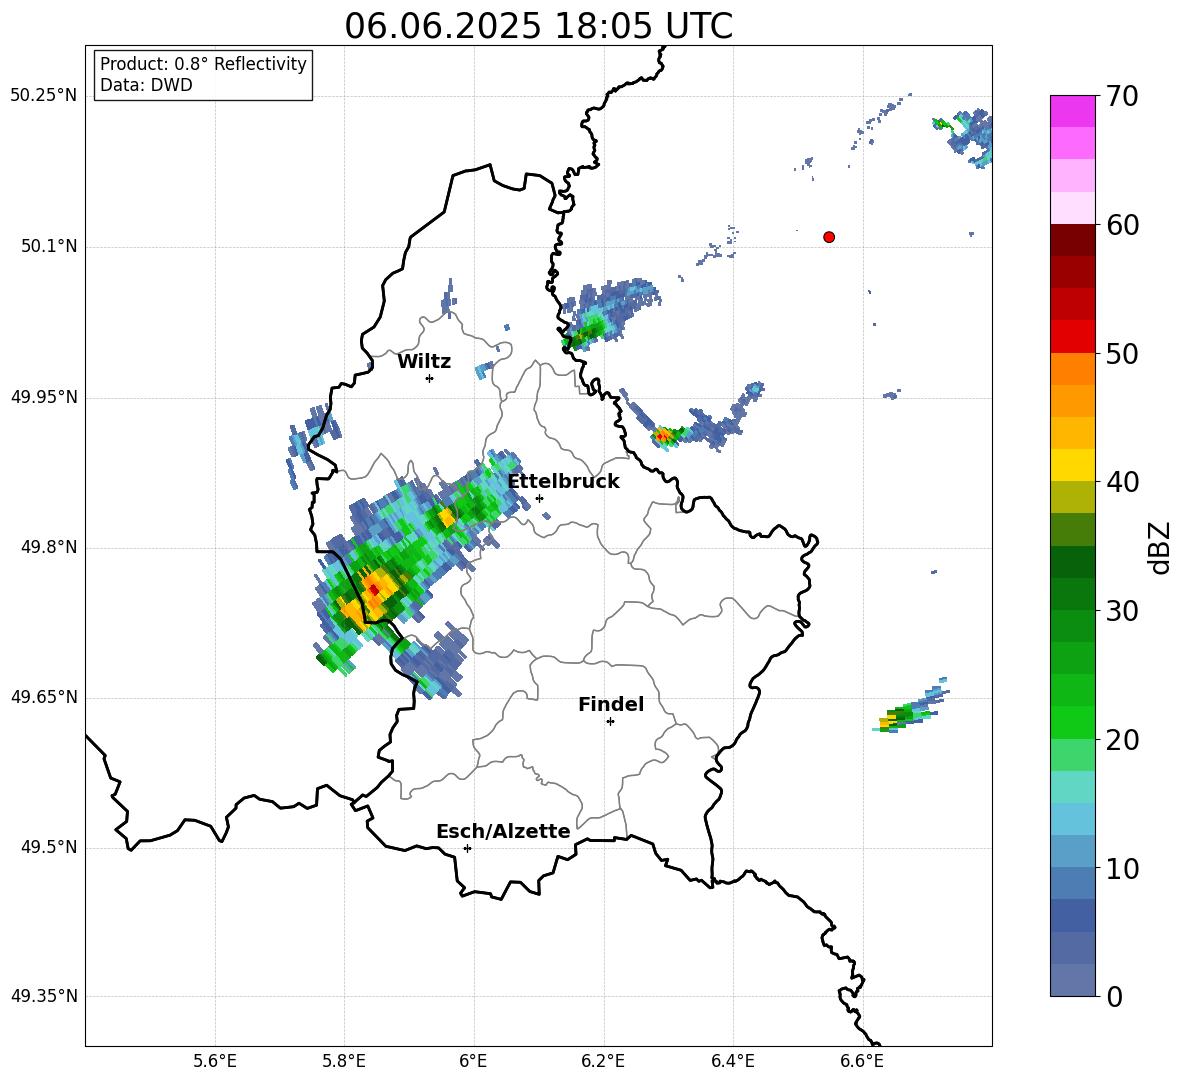1184x1081 pixels.
Task: Click the 50.25°N latitude label
Action: coord(44,96)
